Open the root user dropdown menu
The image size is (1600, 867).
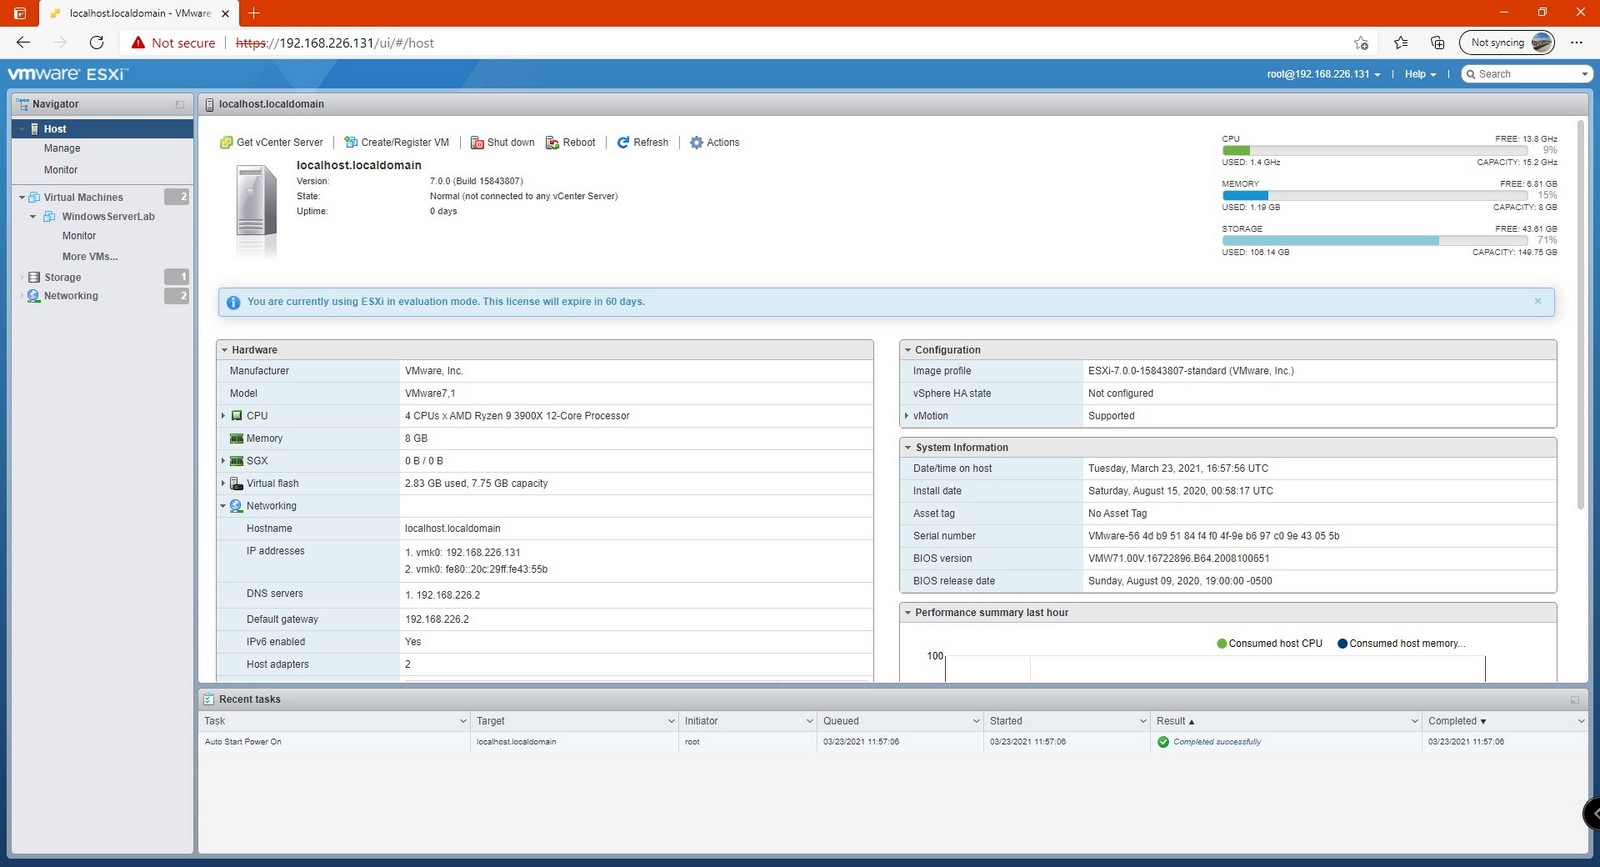[1323, 74]
